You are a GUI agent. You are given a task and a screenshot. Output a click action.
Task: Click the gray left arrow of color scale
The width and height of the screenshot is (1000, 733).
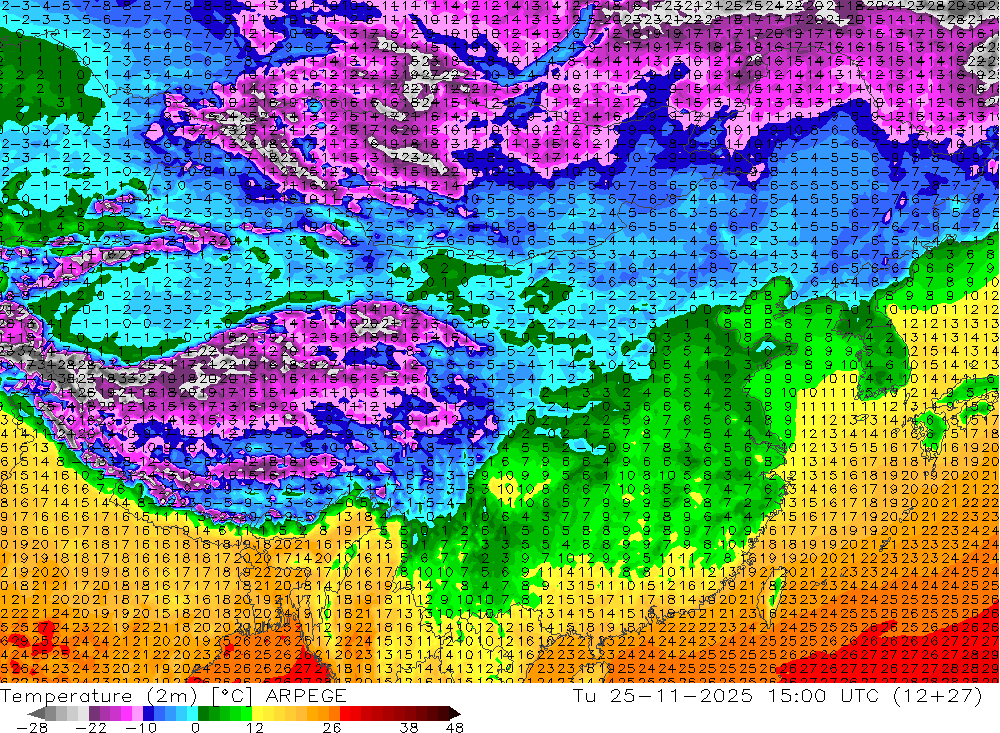click(37, 713)
